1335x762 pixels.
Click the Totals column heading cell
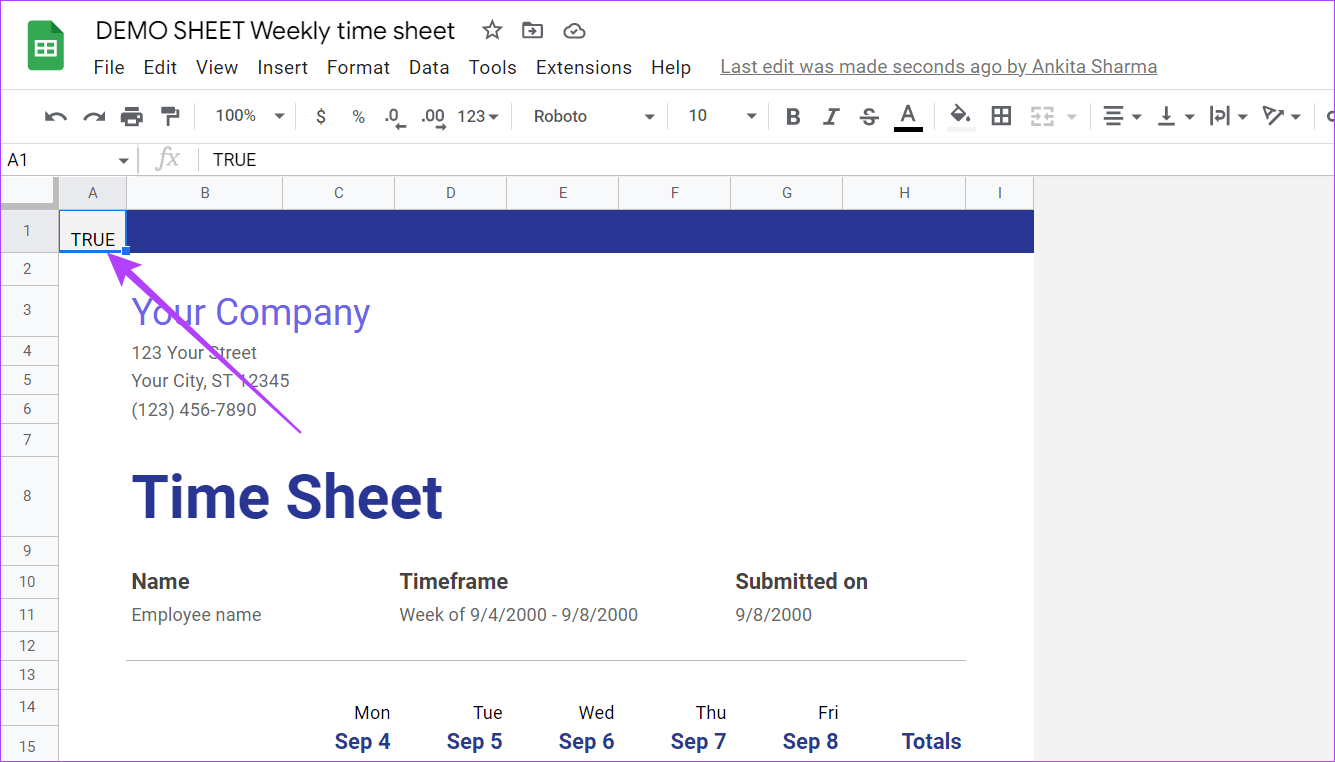(x=932, y=742)
